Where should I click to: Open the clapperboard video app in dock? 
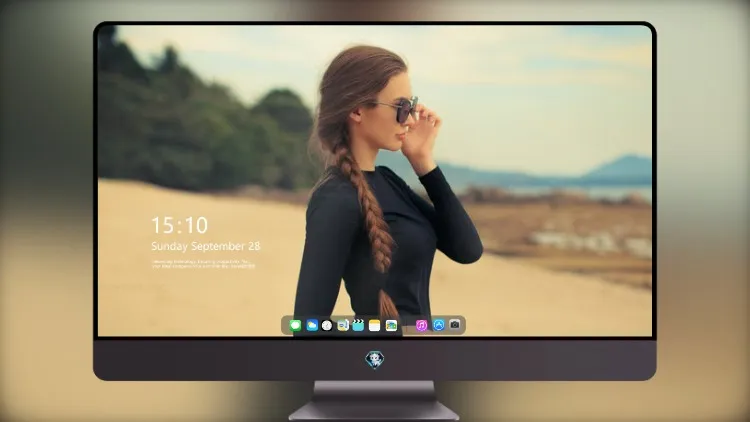(358, 325)
